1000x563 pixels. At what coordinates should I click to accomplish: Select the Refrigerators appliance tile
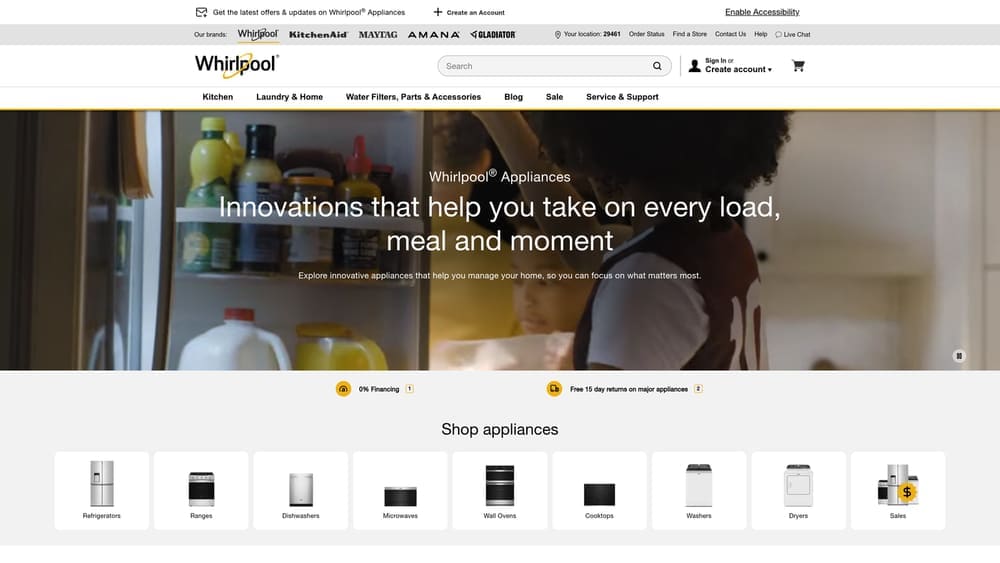[x=102, y=490]
